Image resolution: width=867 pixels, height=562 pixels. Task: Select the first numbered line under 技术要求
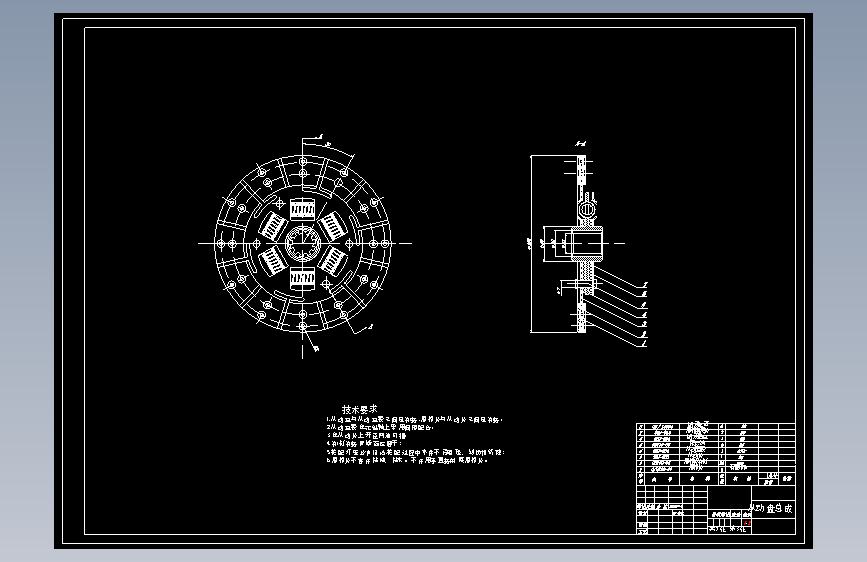point(414,420)
